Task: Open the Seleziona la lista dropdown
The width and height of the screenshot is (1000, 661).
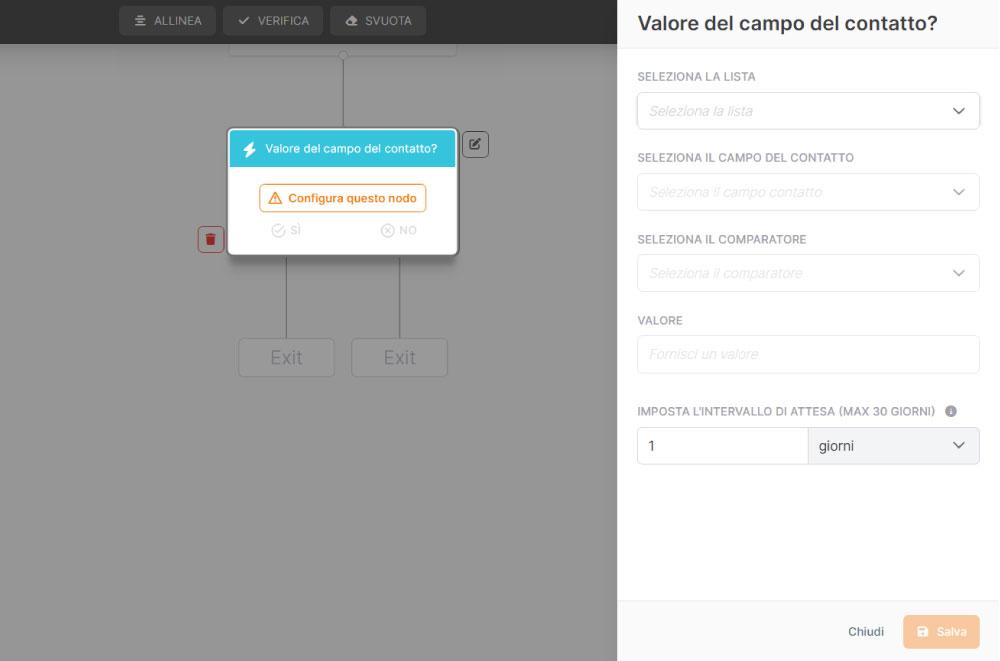Action: click(x=808, y=111)
